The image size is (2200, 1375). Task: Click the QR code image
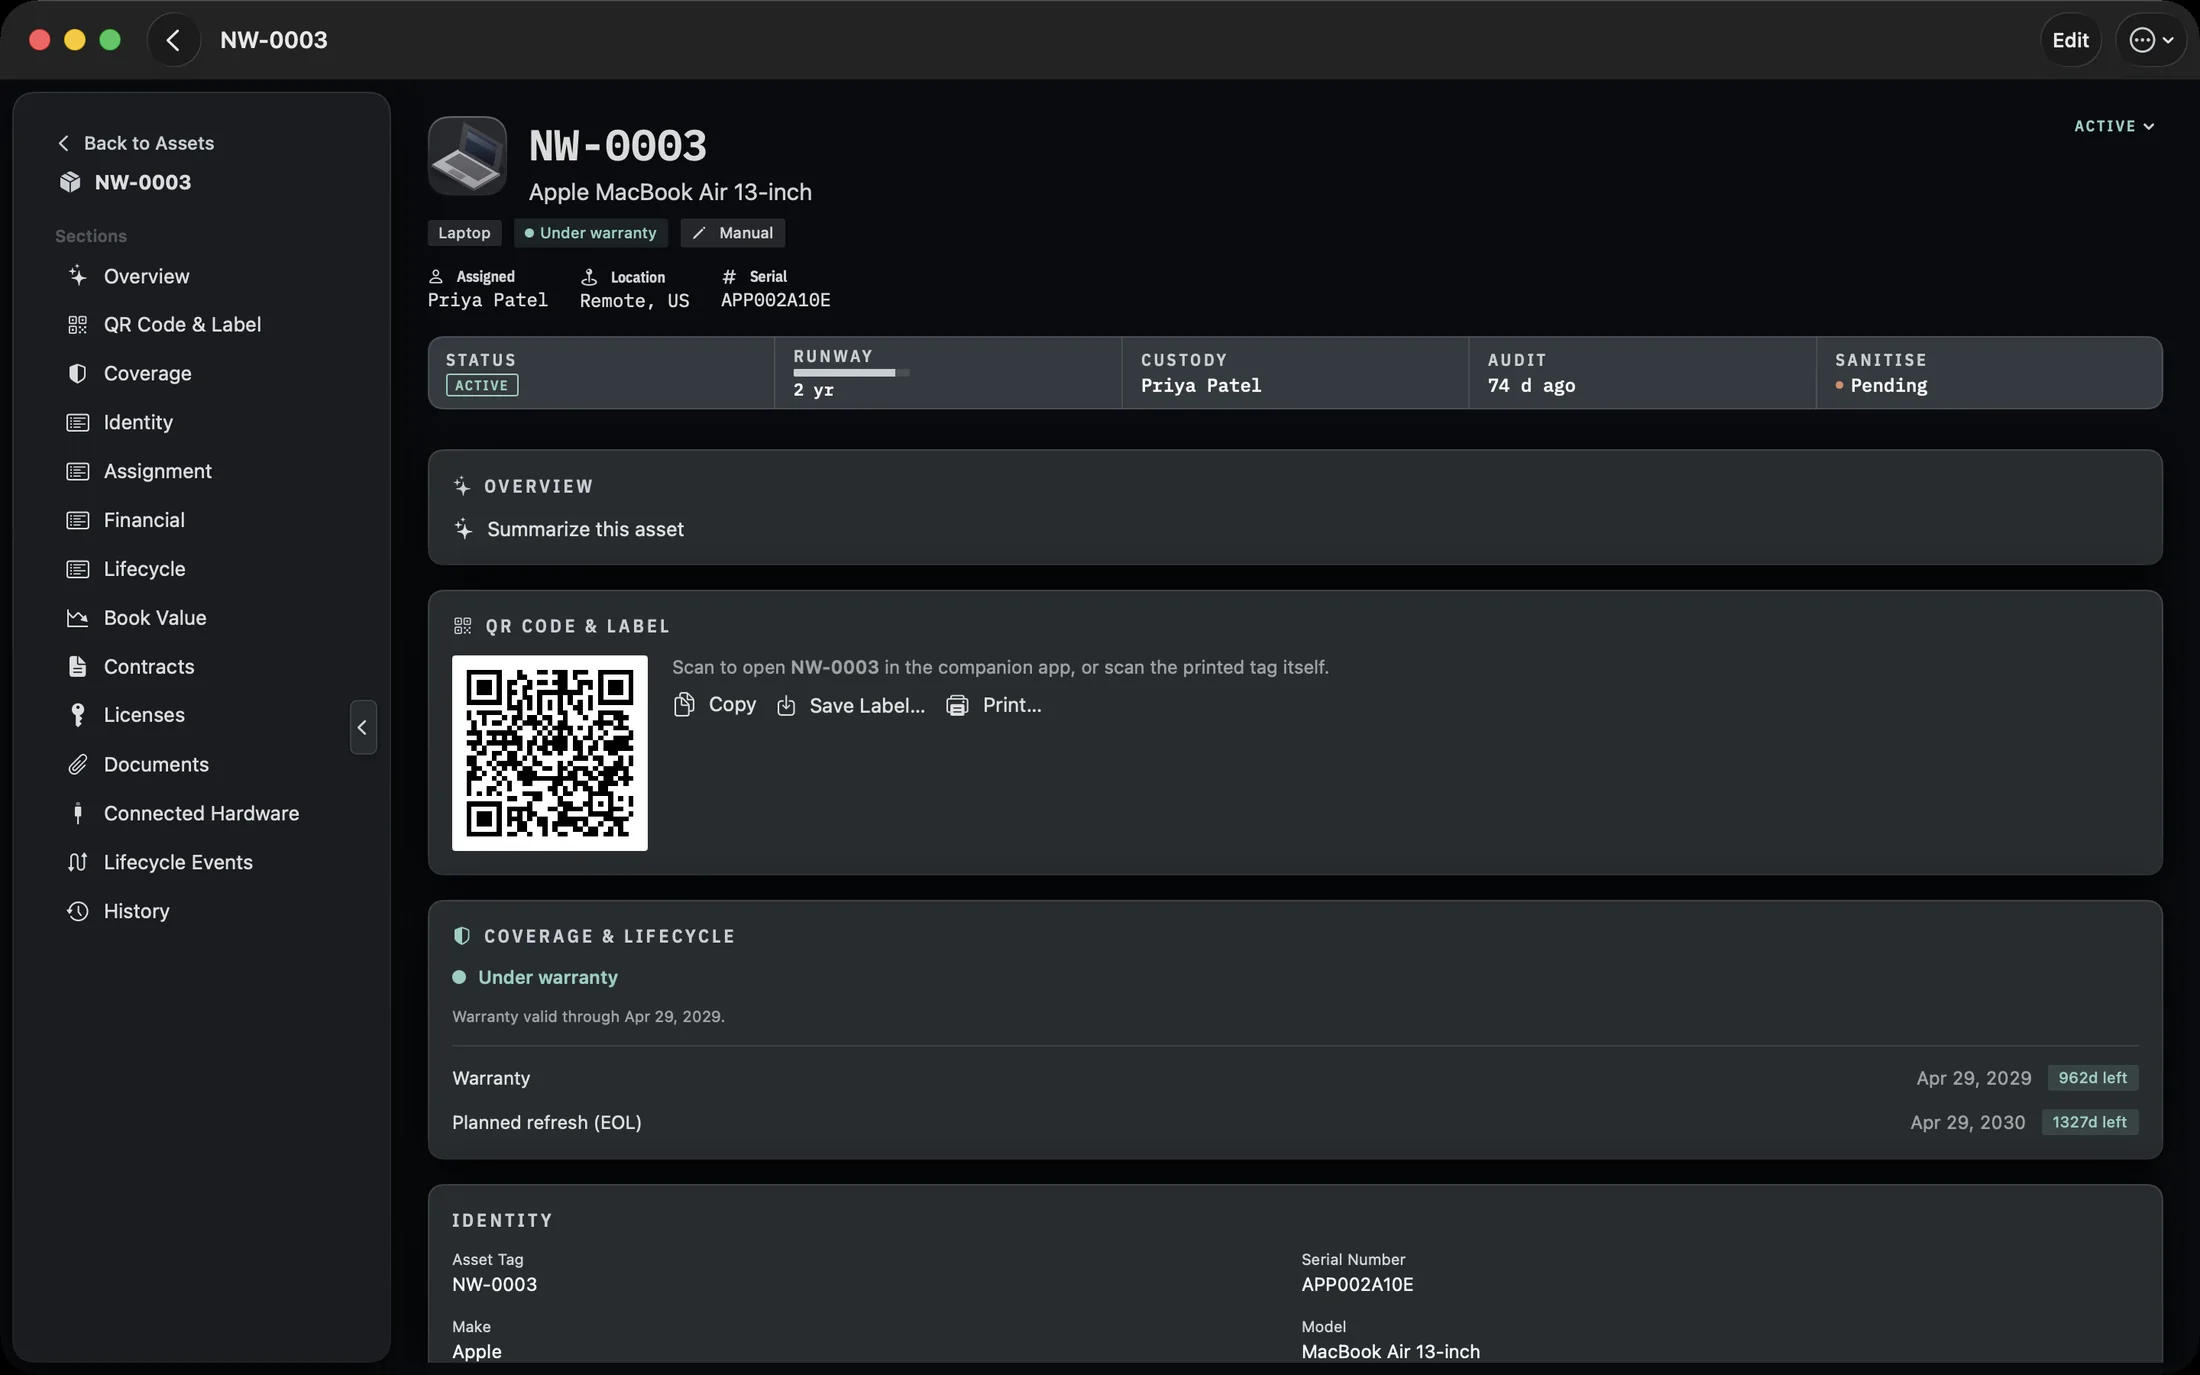pos(549,753)
